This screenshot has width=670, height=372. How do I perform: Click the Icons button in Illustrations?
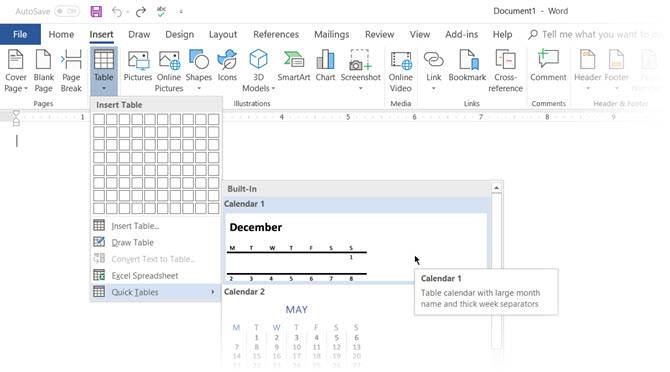point(227,66)
